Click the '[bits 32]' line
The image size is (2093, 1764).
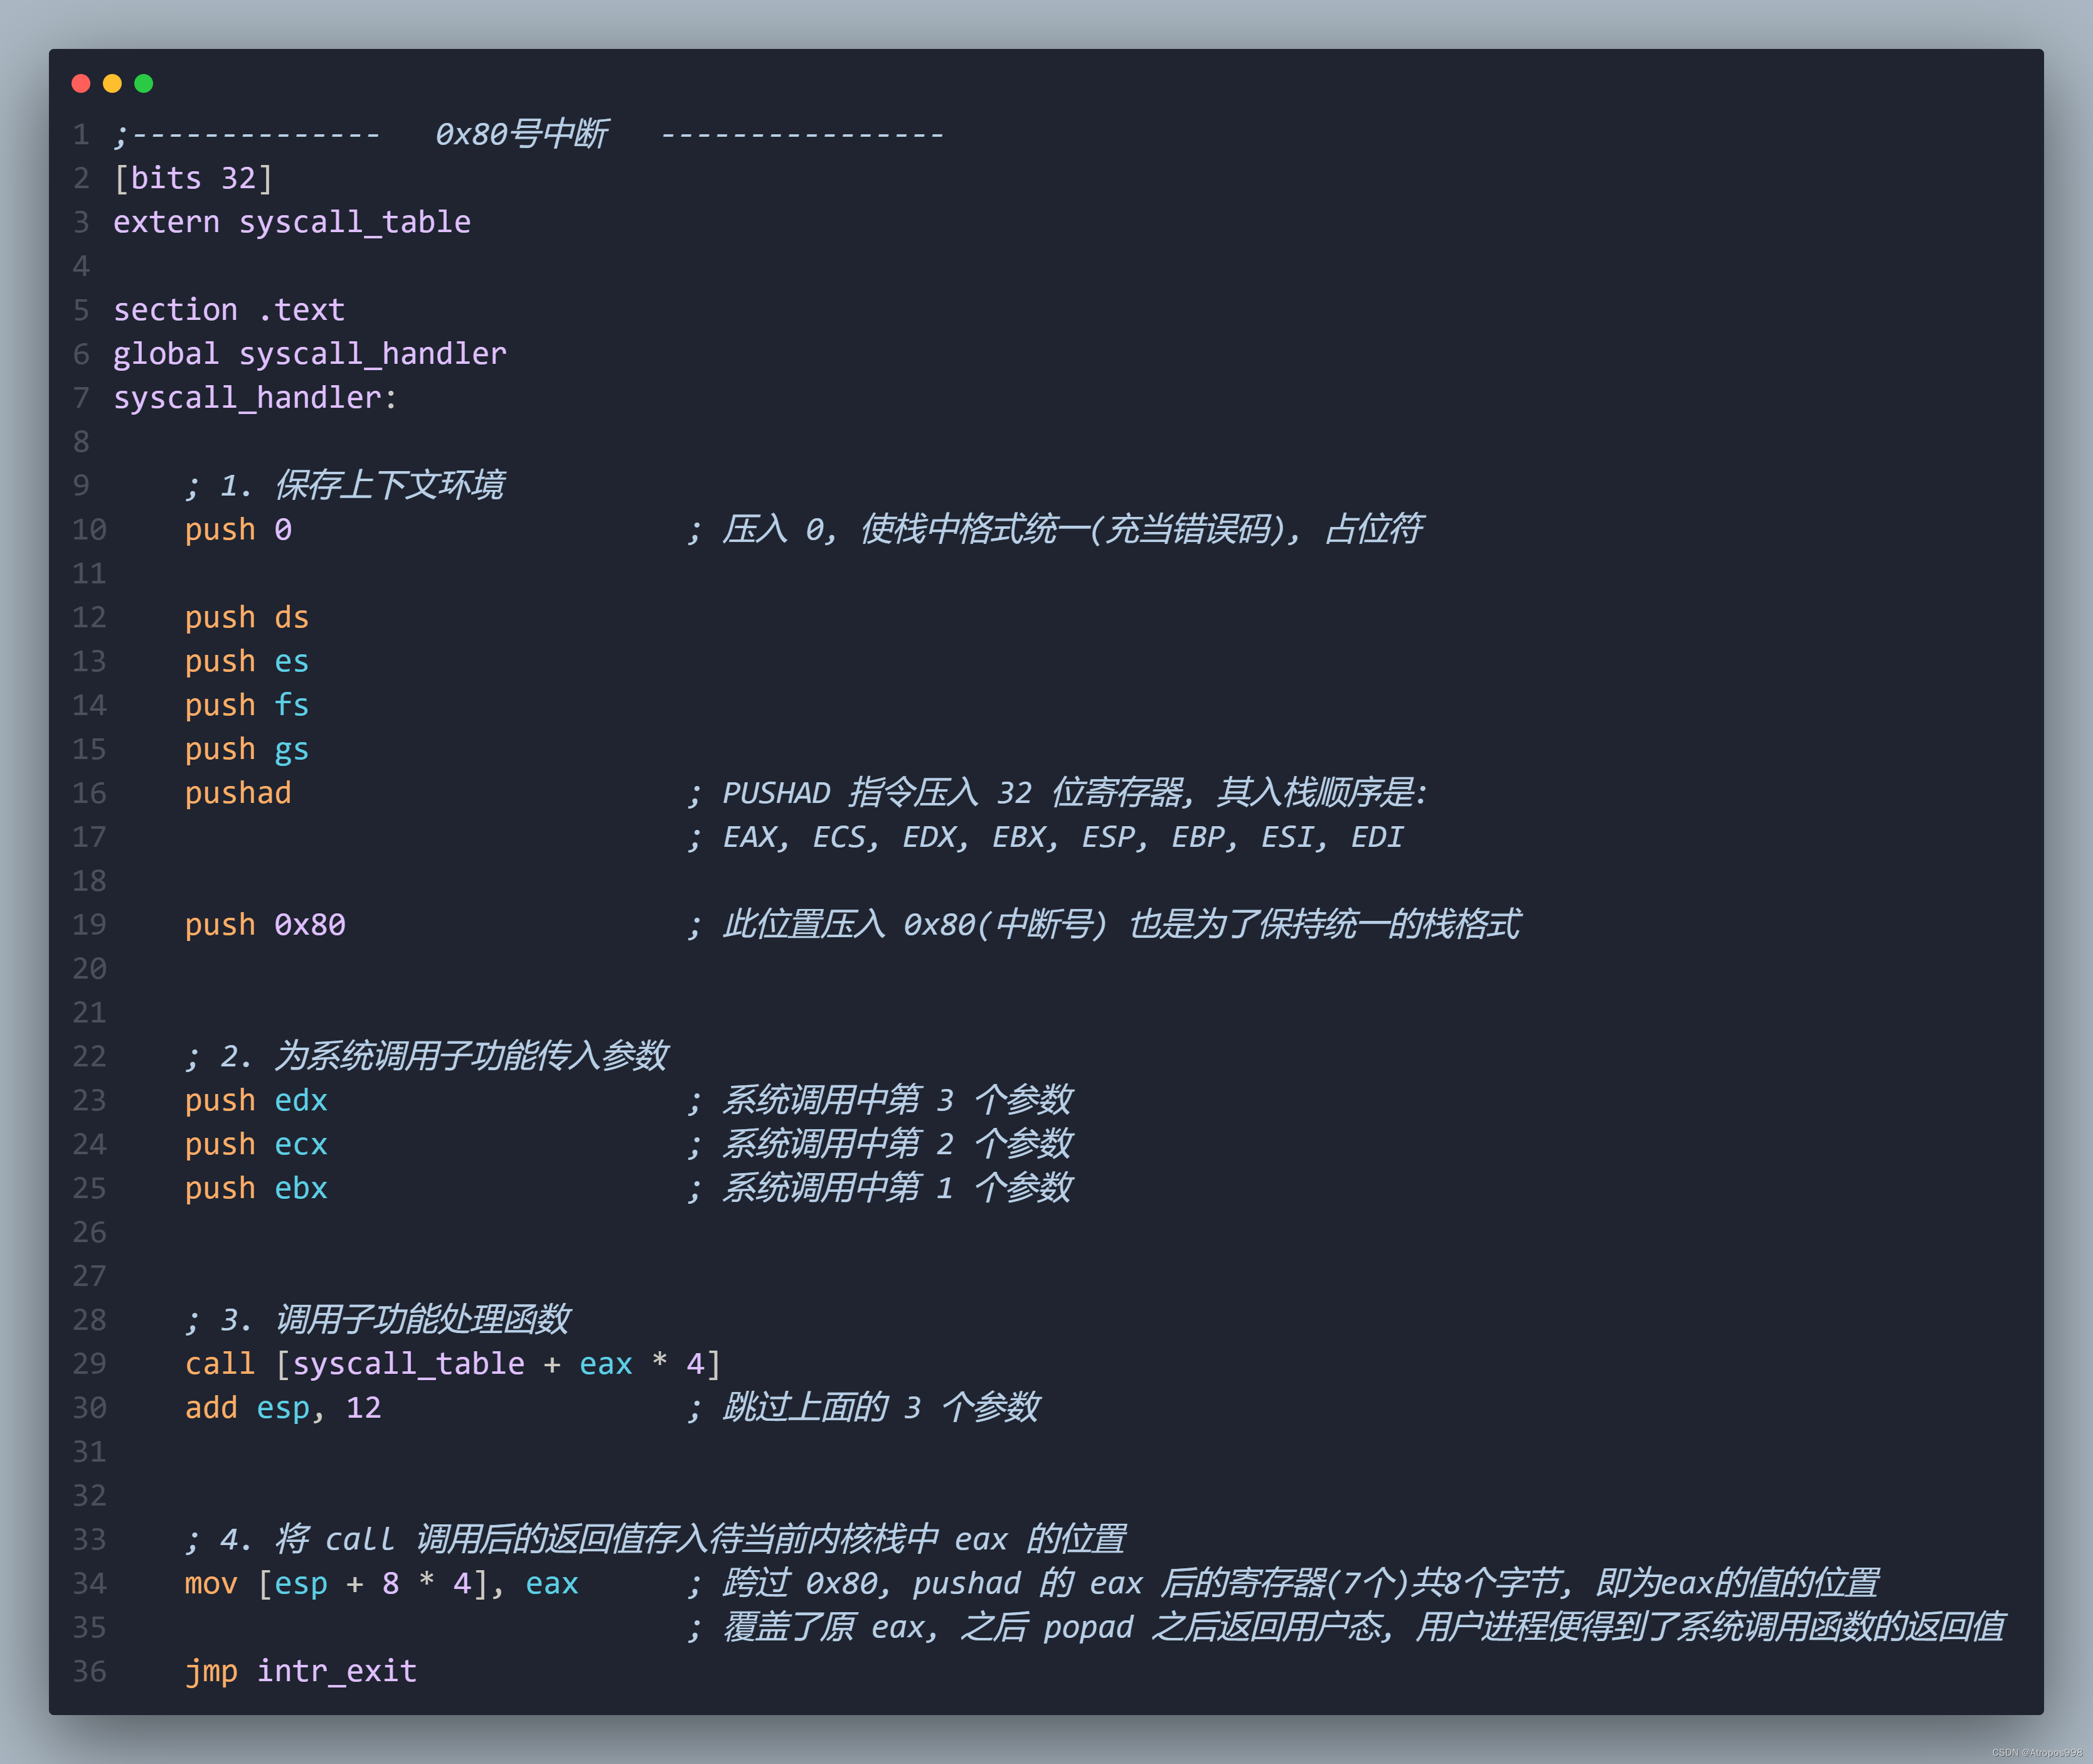(193, 178)
